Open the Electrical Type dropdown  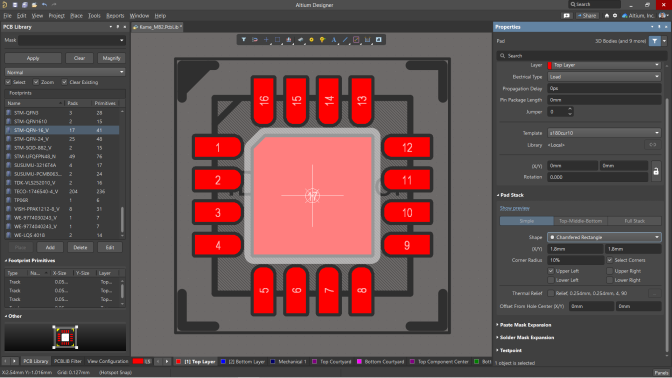604,77
